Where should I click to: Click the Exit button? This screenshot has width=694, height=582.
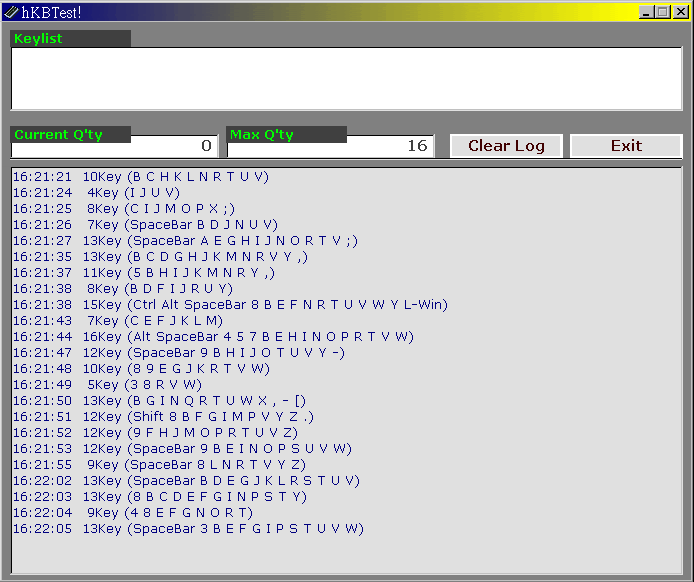626,146
